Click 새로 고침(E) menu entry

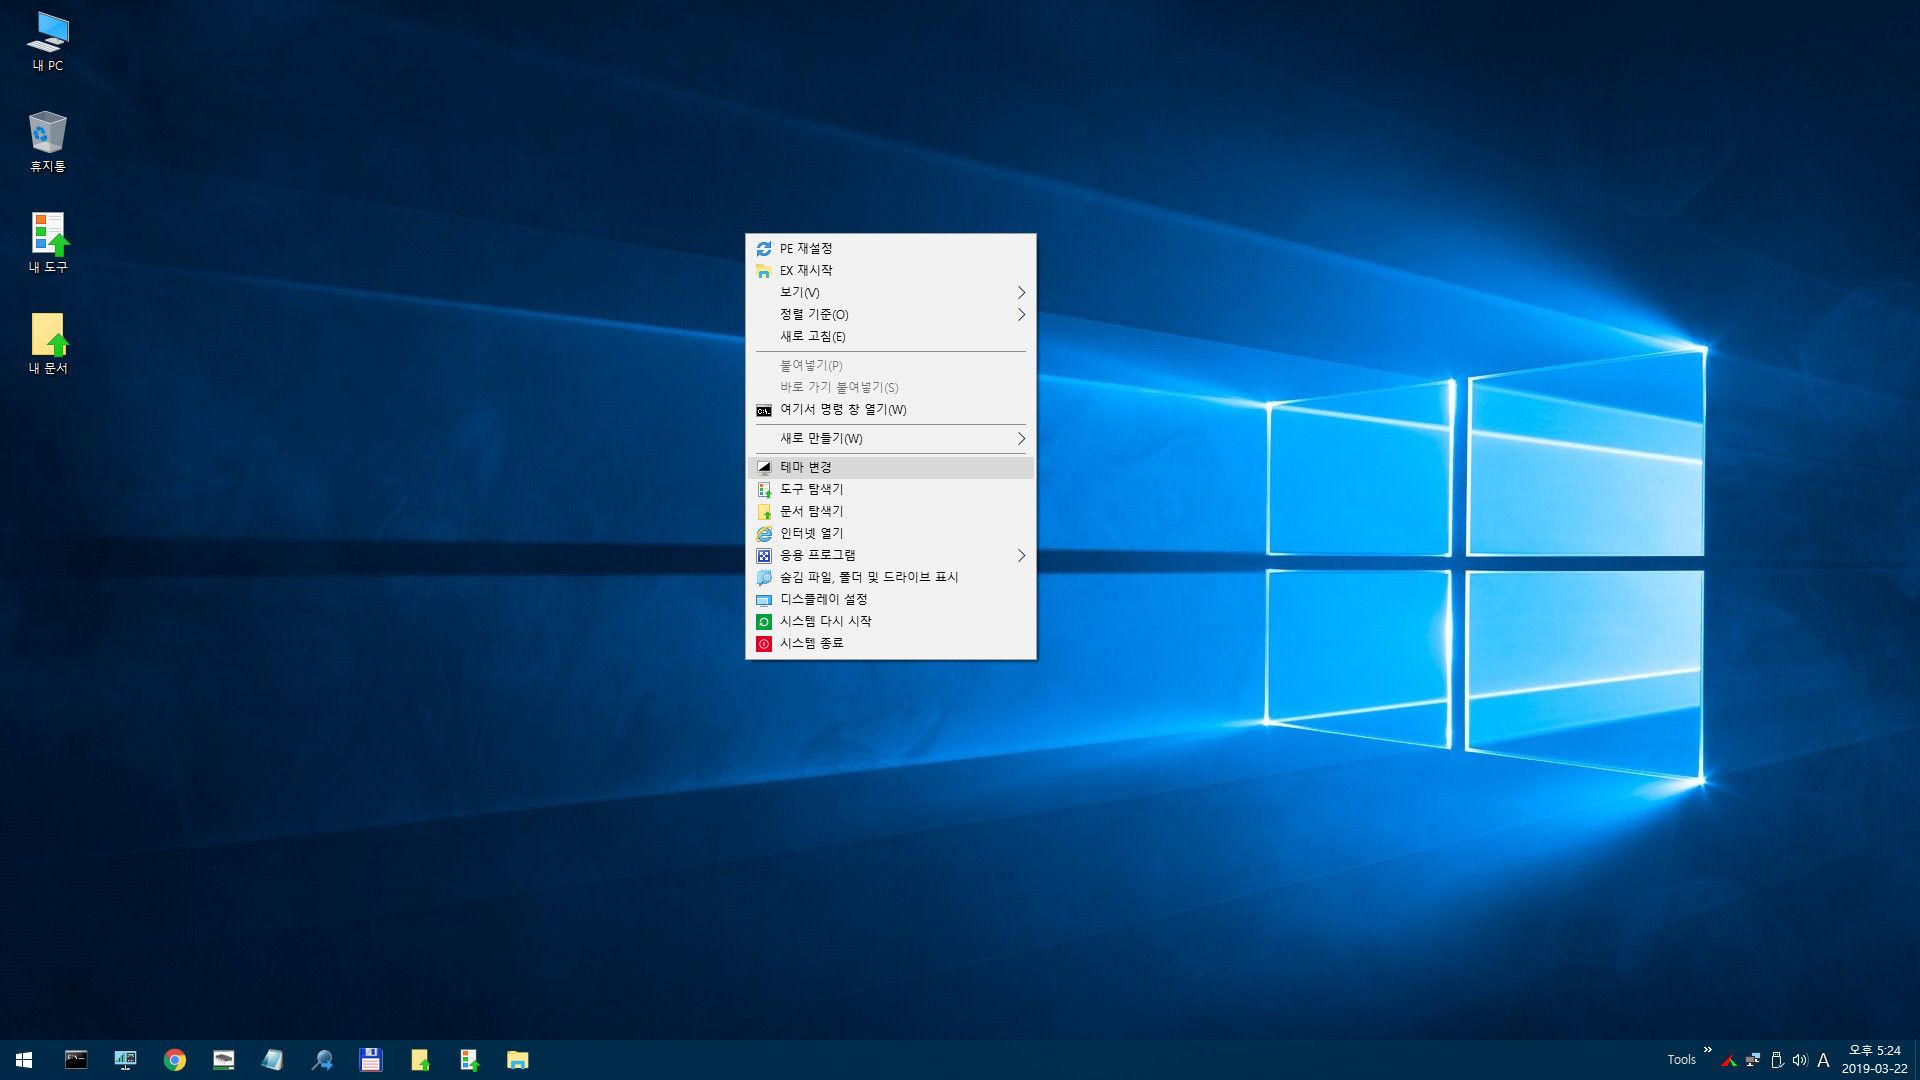pyautogui.click(x=891, y=336)
